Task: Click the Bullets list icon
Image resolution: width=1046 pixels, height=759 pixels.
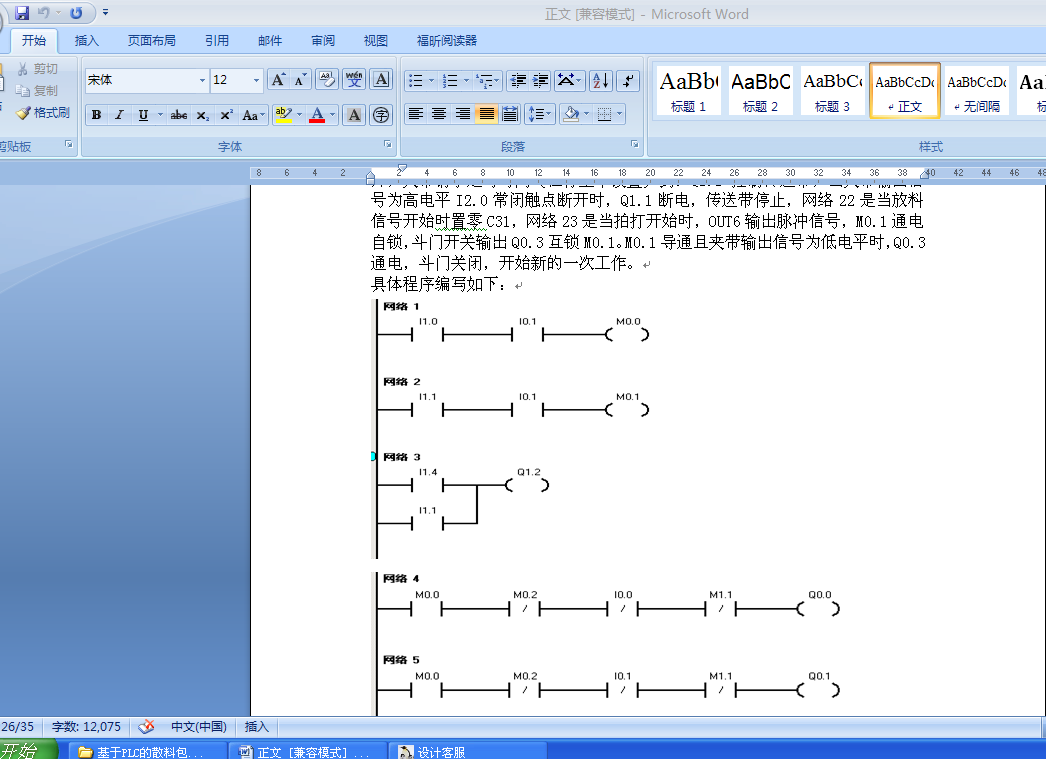Action: tap(416, 81)
